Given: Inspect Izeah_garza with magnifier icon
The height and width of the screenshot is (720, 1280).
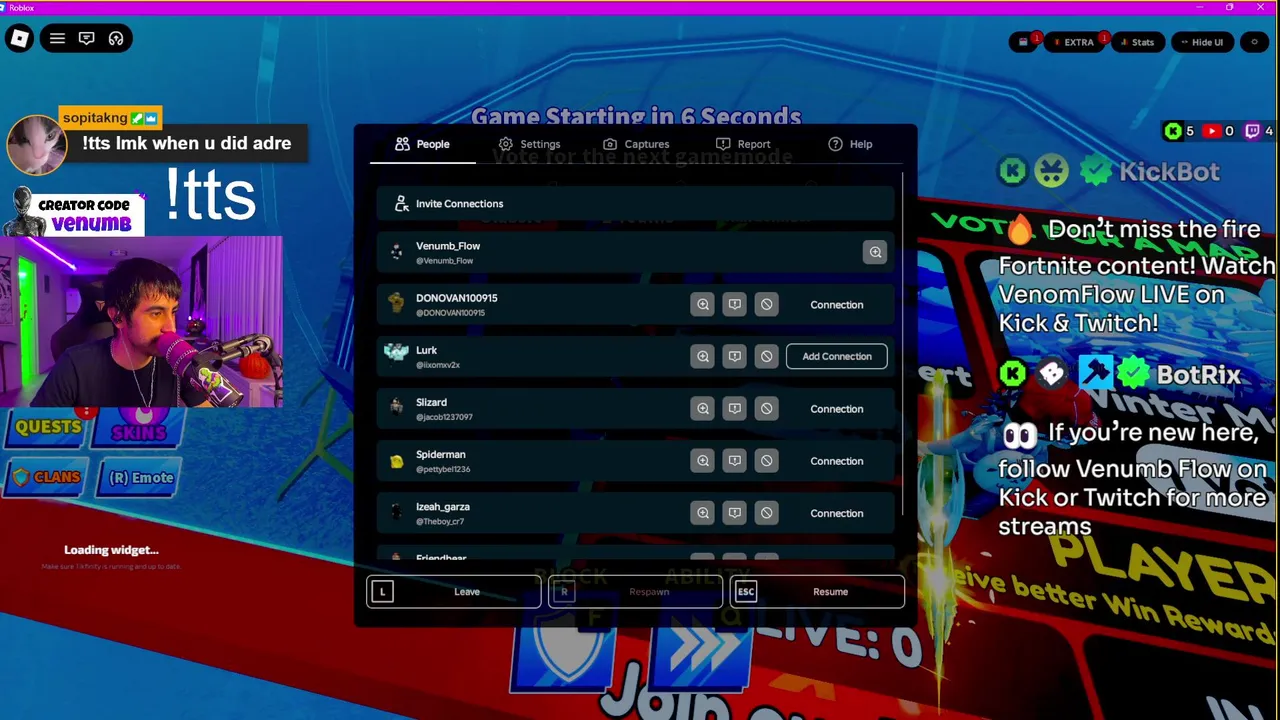Looking at the screenshot, I should tap(703, 512).
